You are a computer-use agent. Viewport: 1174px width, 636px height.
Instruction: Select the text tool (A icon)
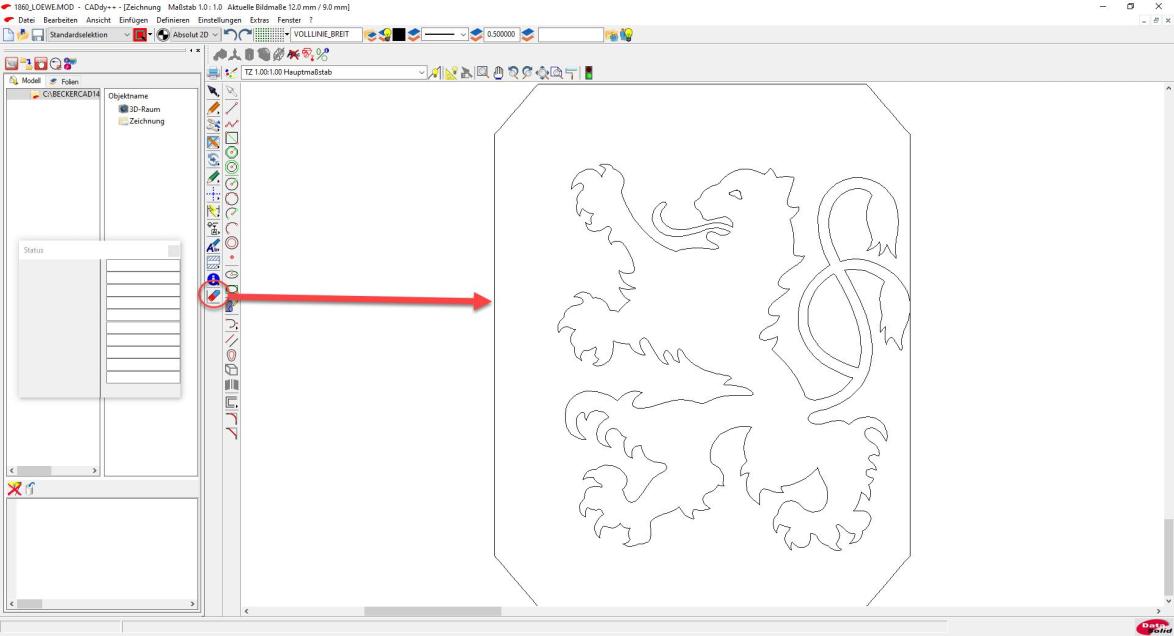coord(213,245)
